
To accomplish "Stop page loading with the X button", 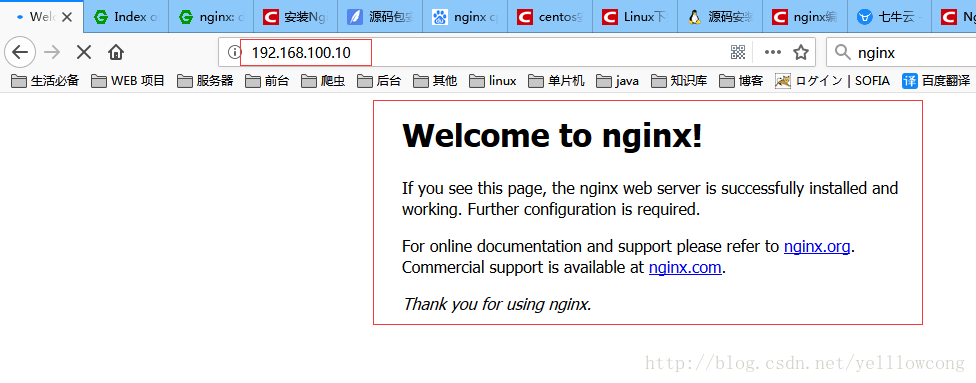I will point(84,52).
